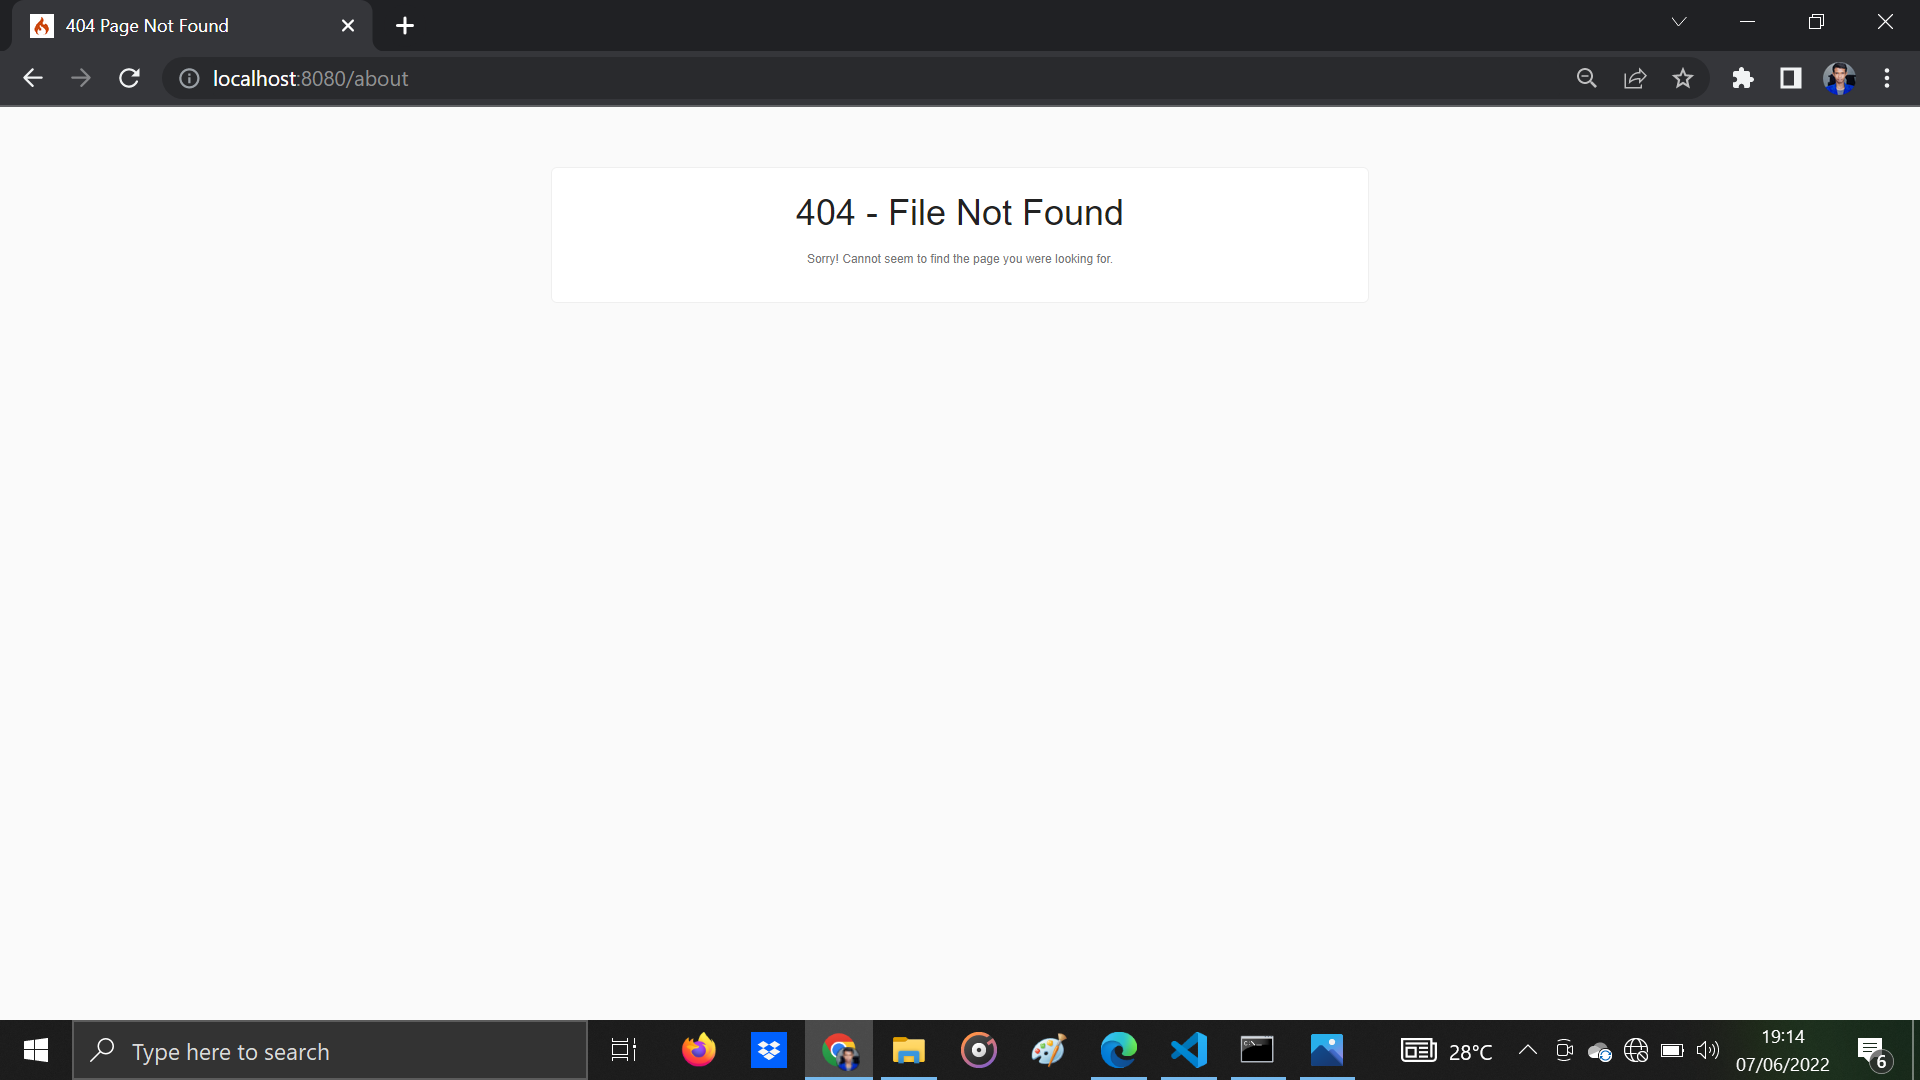Reload the current page
Image resolution: width=1920 pixels, height=1080 pixels.
[129, 78]
